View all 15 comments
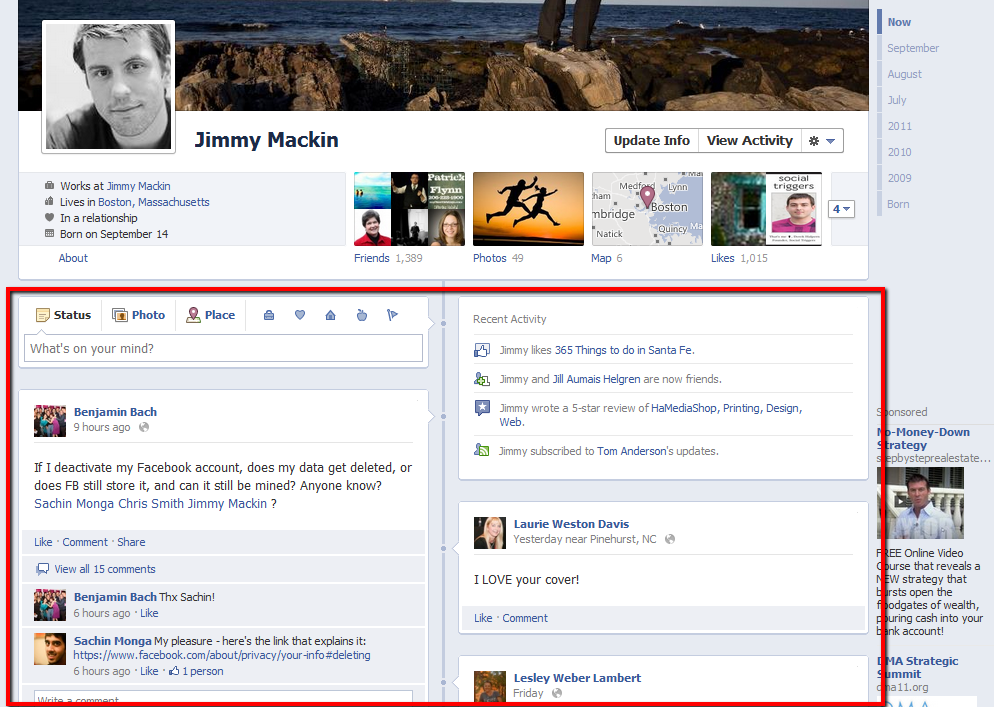This screenshot has width=994, height=707. coord(105,569)
